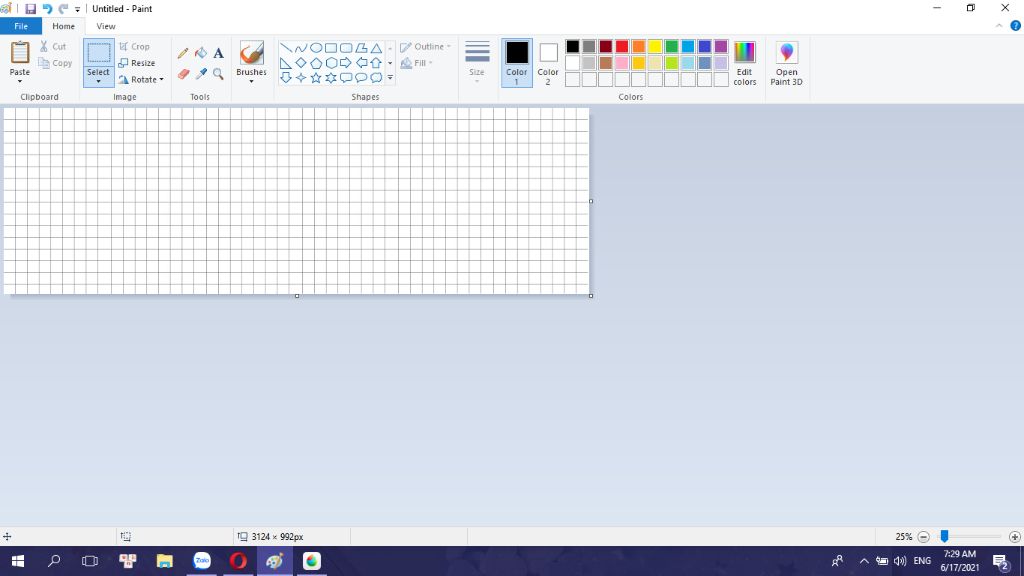This screenshot has width=1024, height=576.
Task: Select the Eraser tool
Action: point(184,74)
